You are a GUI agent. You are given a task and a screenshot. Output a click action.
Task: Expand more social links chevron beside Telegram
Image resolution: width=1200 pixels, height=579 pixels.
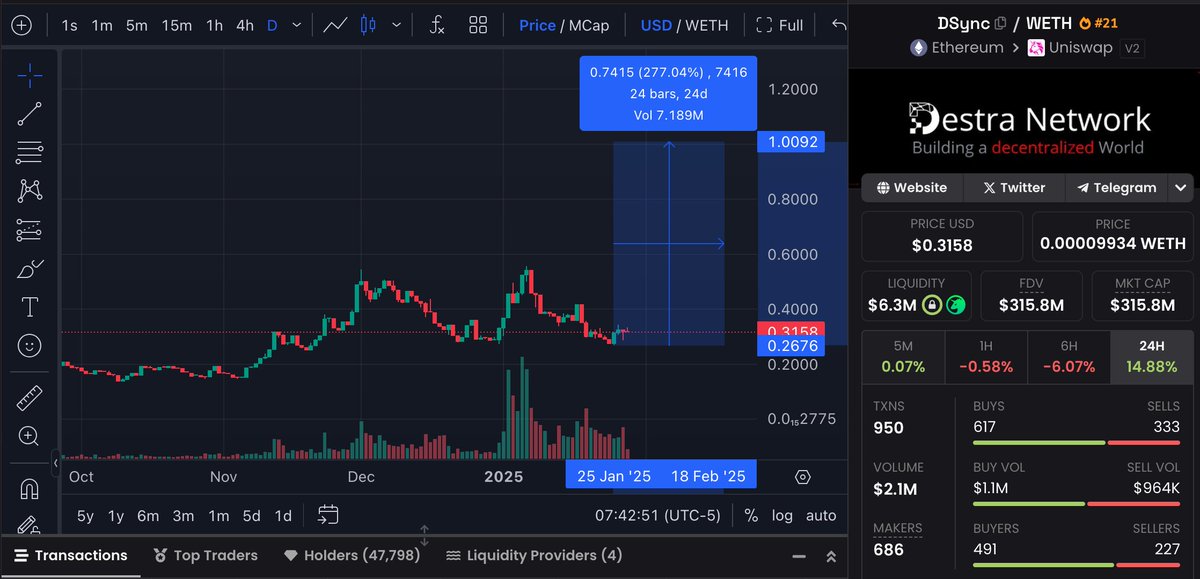pyautogui.click(x=1181, y=187)
